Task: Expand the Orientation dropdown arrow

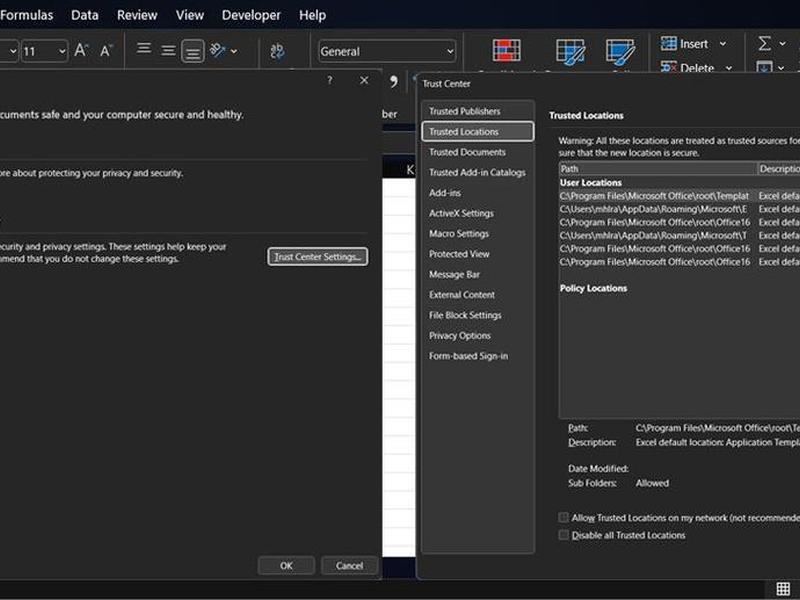Action: click(234, 51)
